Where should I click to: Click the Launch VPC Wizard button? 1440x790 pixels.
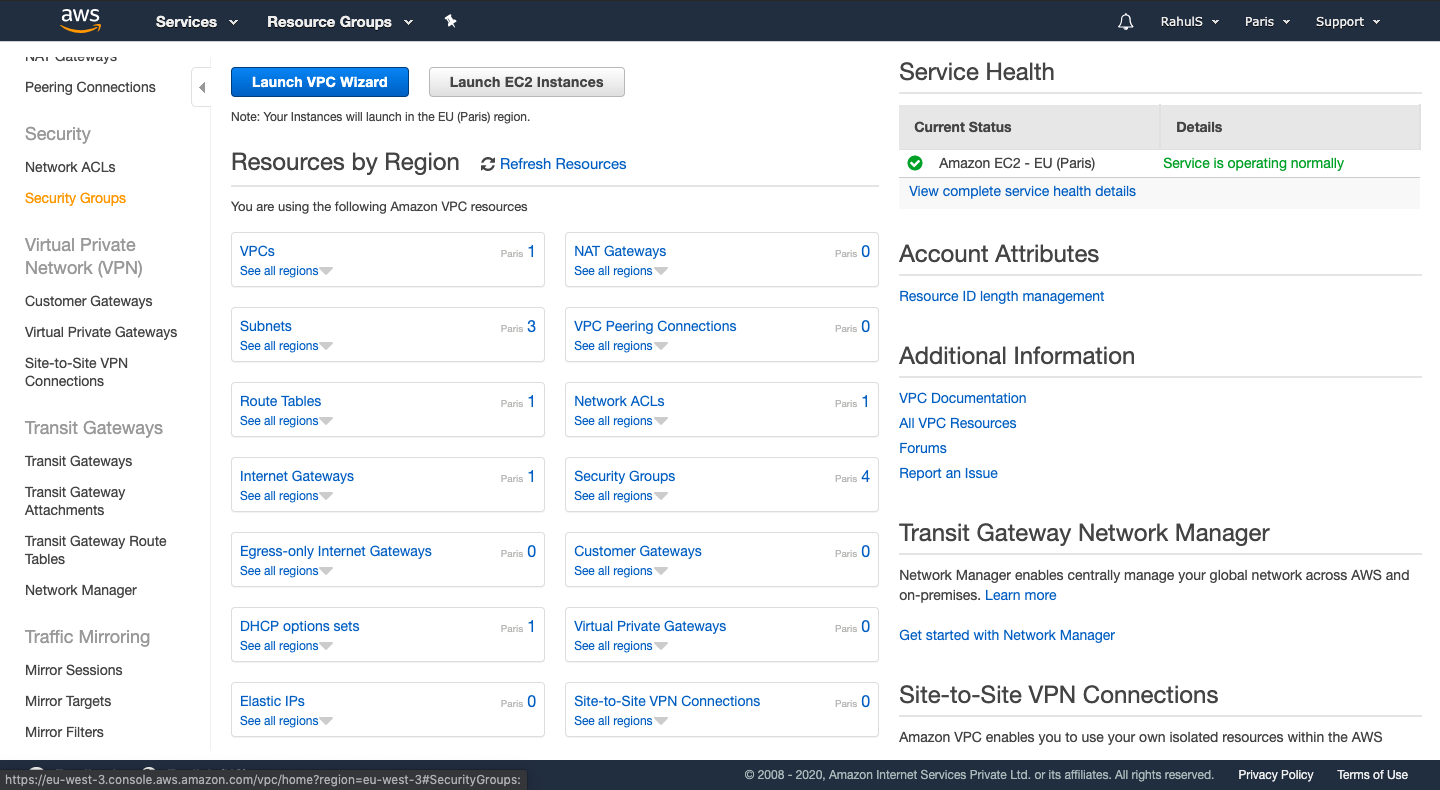[319, 82]
